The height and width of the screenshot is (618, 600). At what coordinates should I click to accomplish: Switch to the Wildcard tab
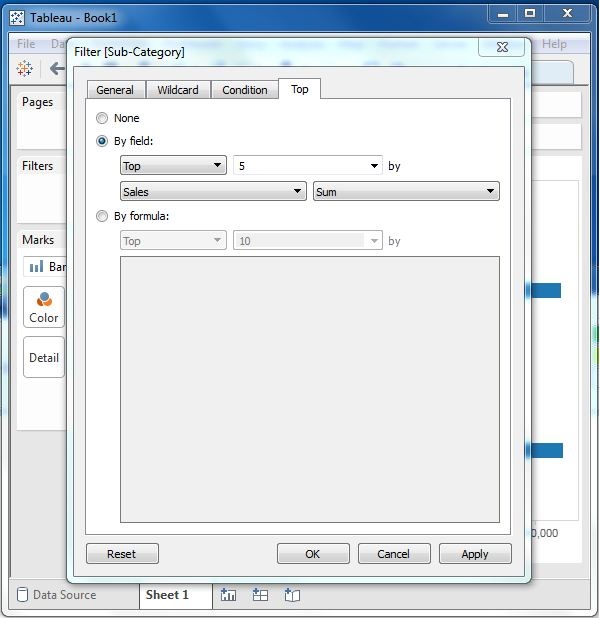(178, 90)
